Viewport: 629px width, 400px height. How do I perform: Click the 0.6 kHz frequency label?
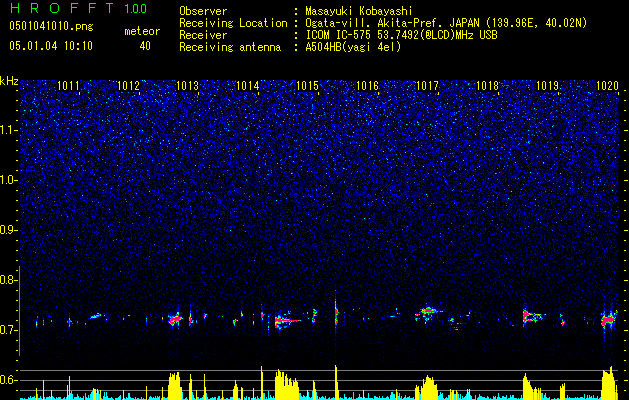[x=8, y=380]
